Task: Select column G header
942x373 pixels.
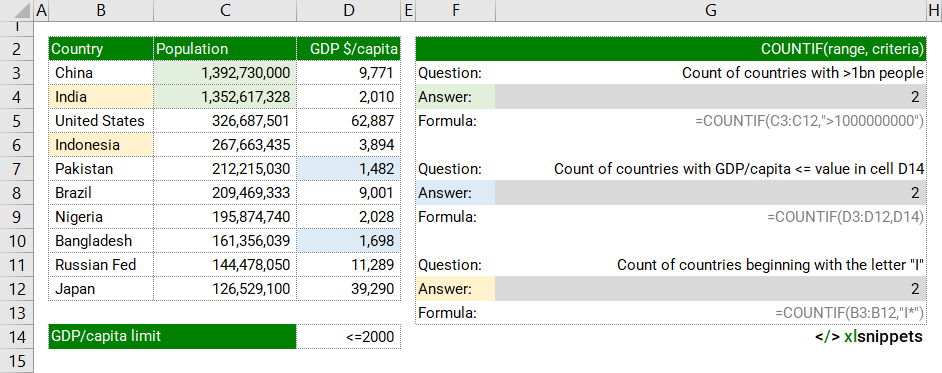Action: 711,10
